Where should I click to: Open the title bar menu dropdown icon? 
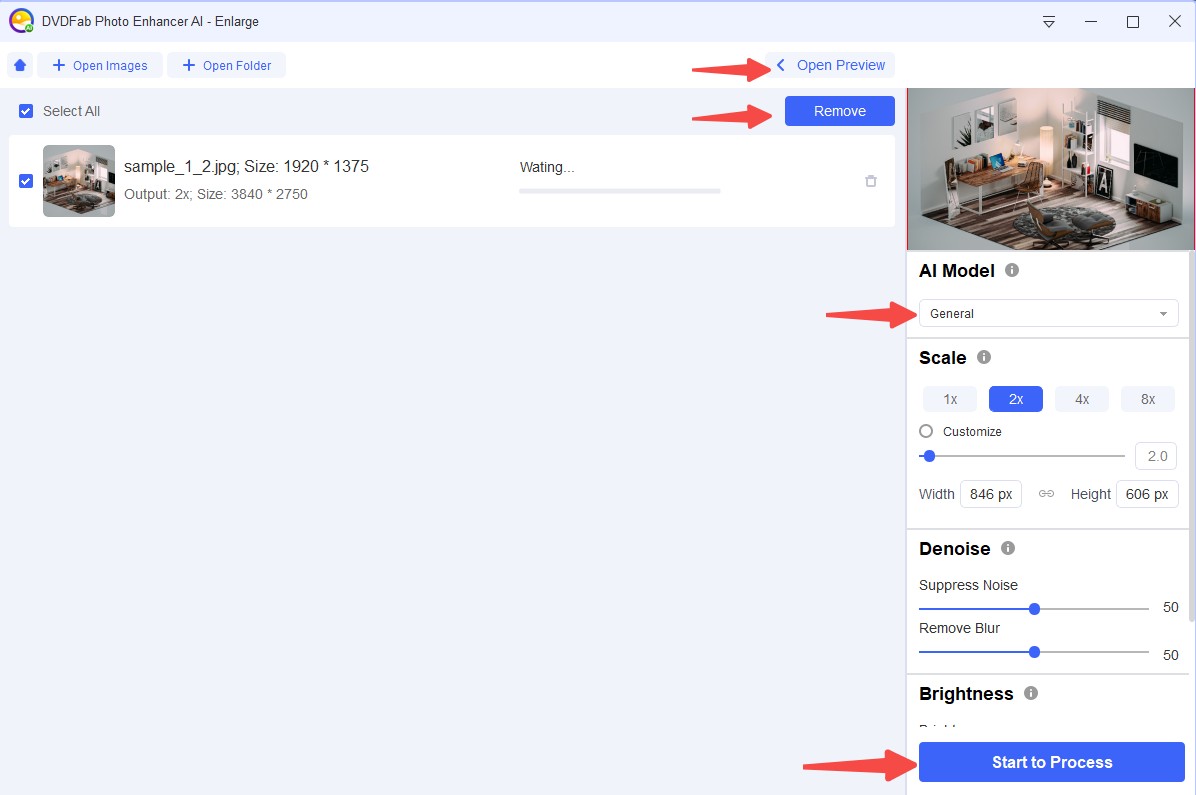[1049, 21]
